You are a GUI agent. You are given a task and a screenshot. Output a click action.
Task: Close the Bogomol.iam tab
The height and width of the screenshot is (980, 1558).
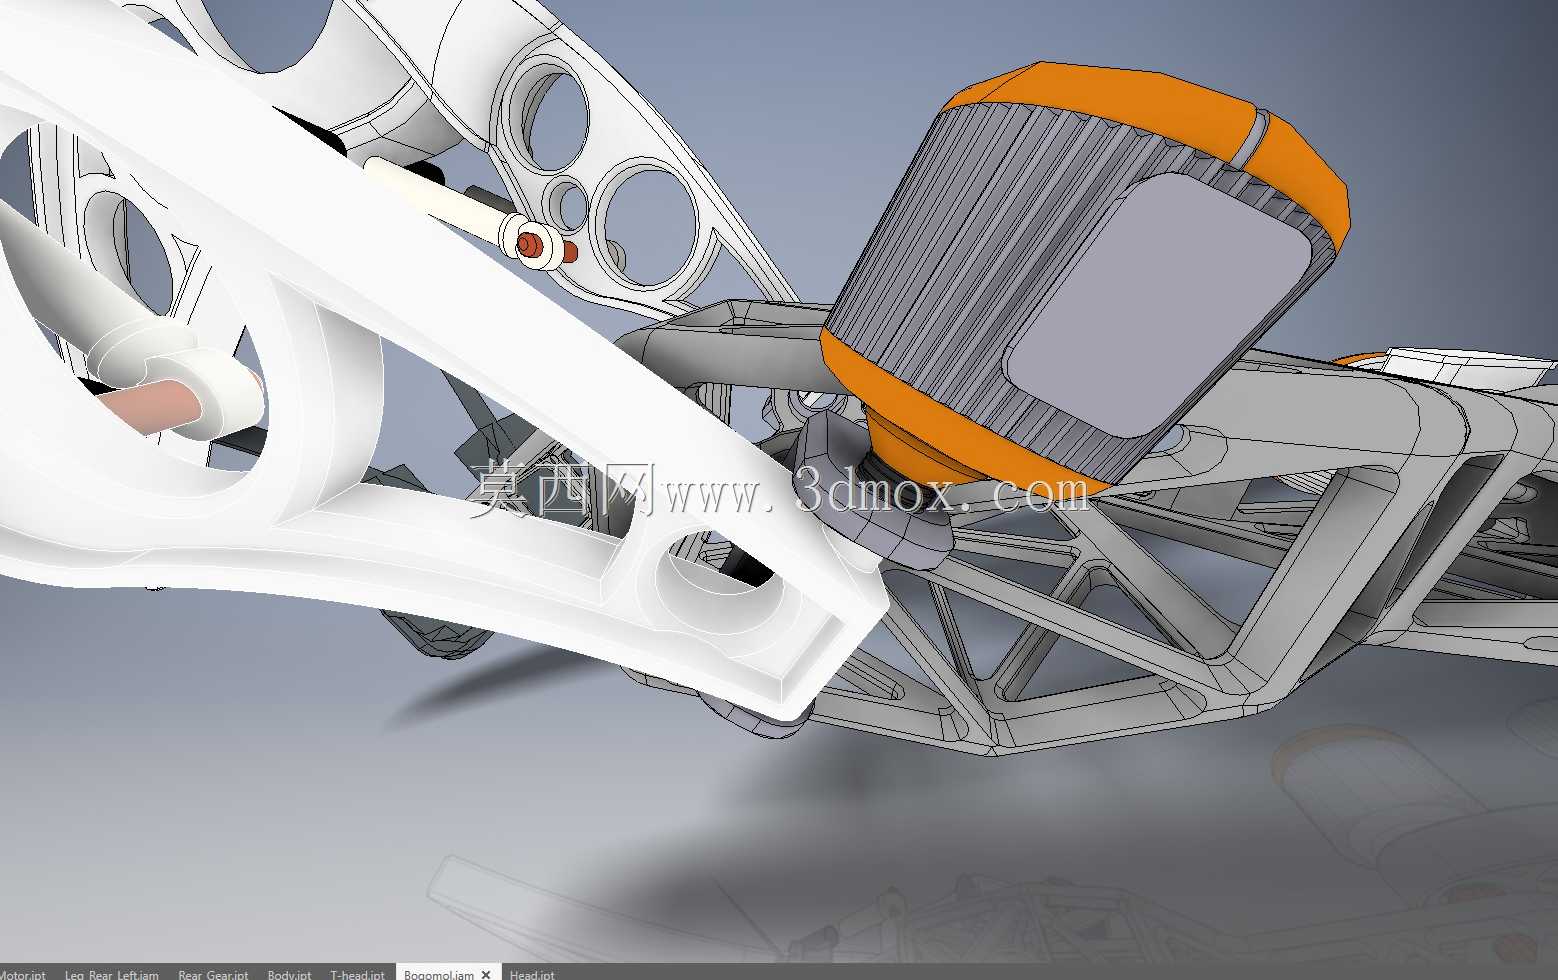pos(487,974)
